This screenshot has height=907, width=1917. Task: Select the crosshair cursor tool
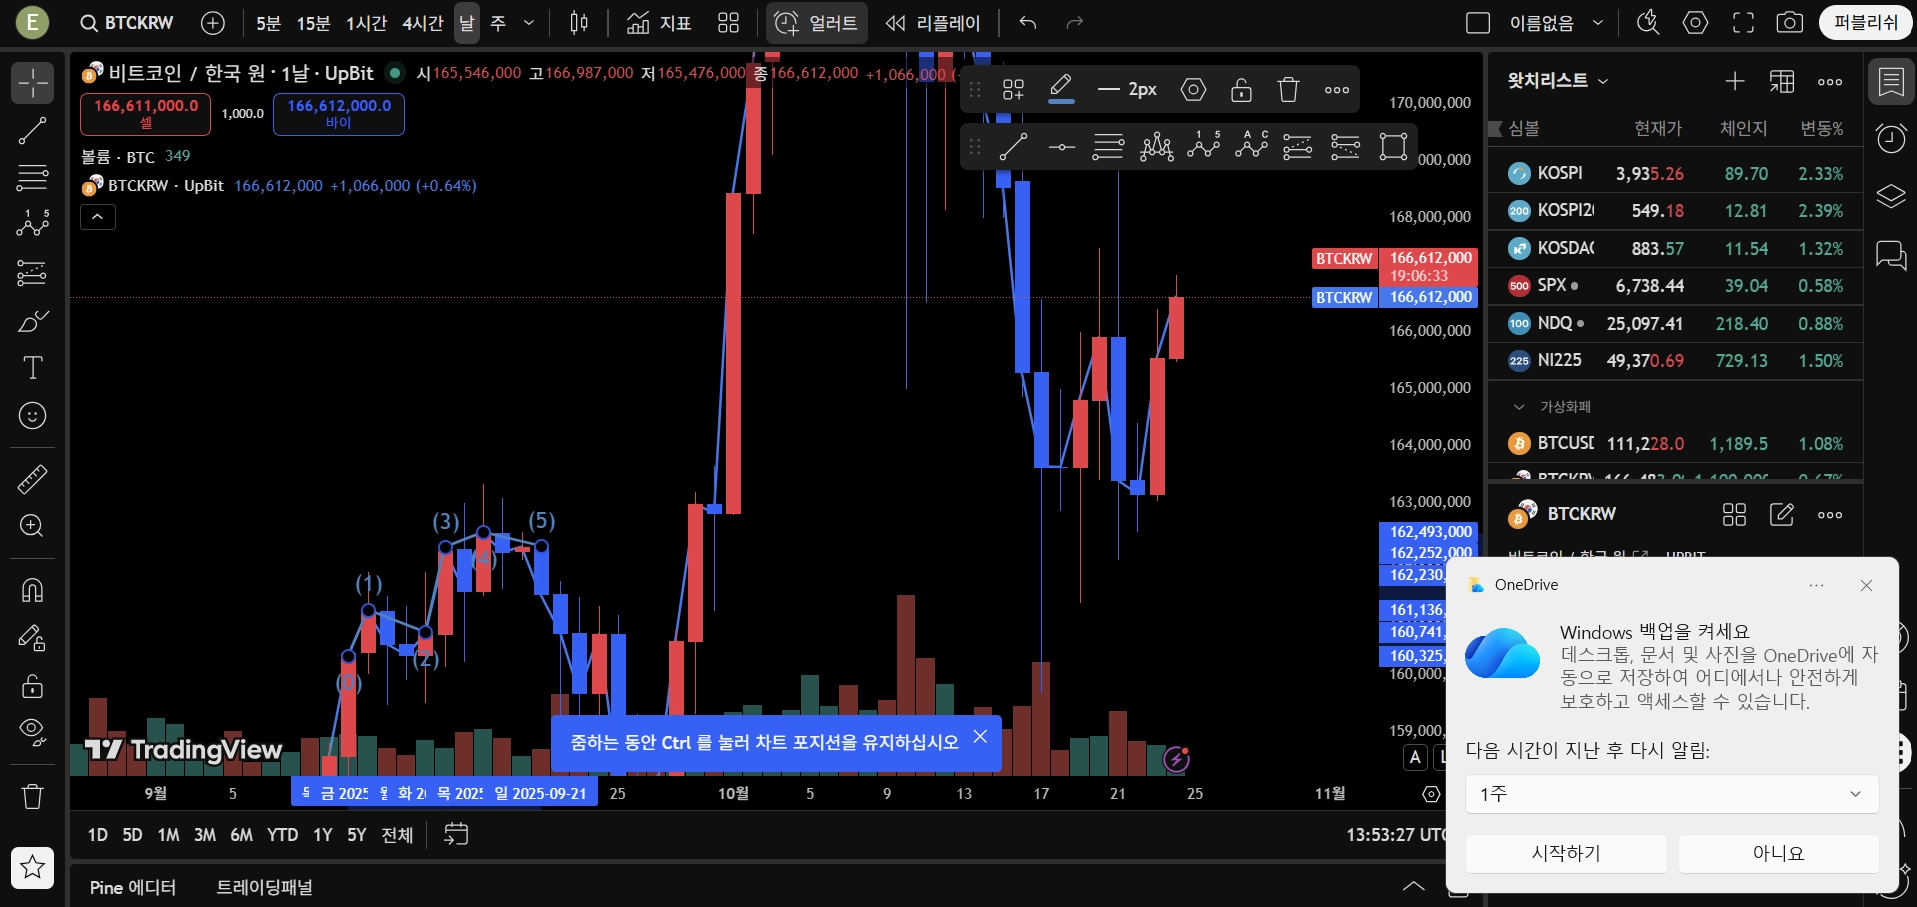tap(32, 83)
